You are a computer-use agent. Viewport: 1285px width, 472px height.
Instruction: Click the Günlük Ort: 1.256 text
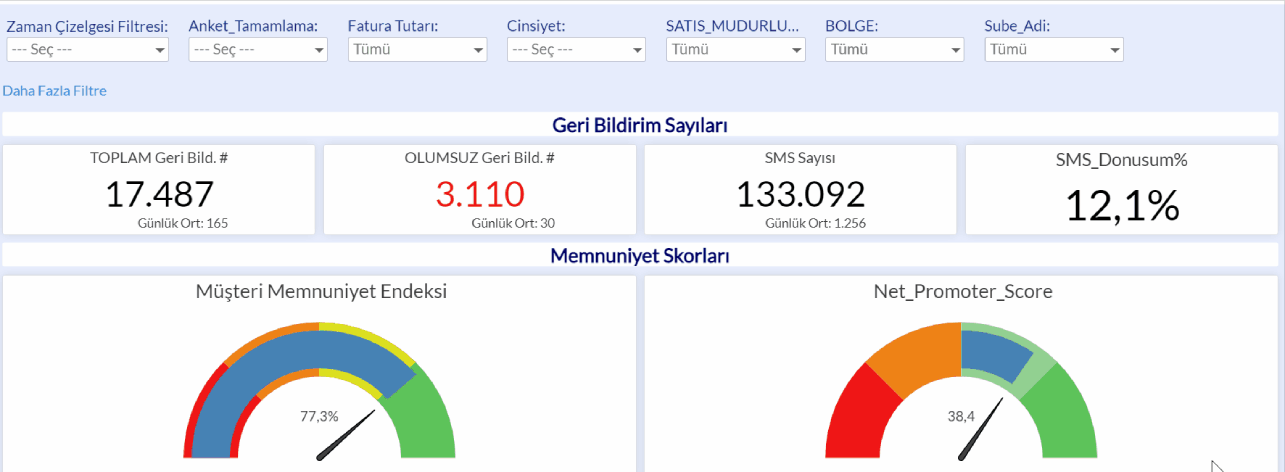[815, 223]
